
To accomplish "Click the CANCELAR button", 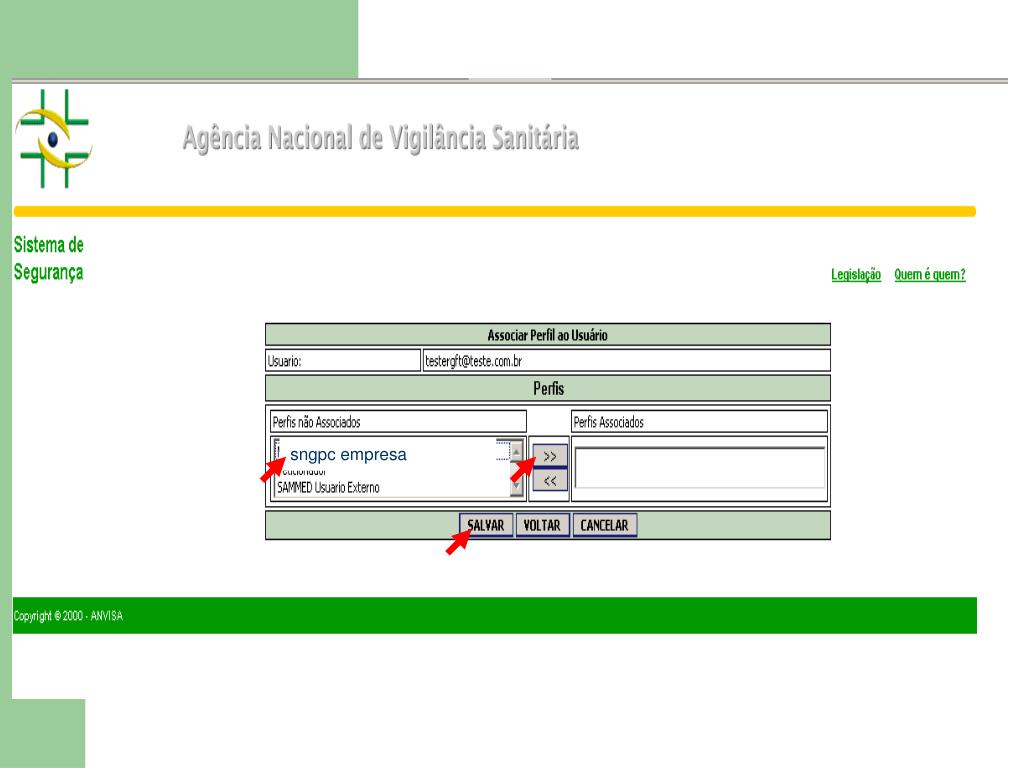I will coord(604,525).
